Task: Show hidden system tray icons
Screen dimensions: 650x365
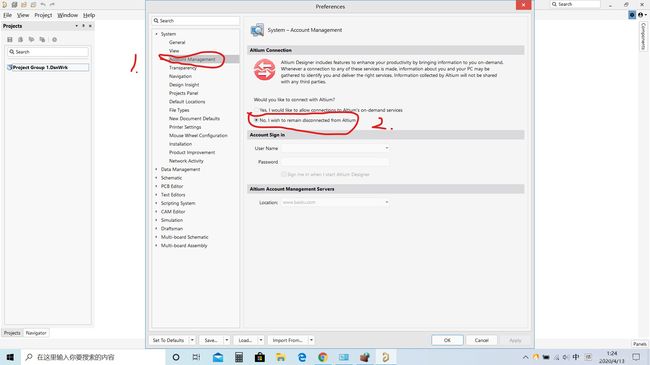Action: pos(525,357)
